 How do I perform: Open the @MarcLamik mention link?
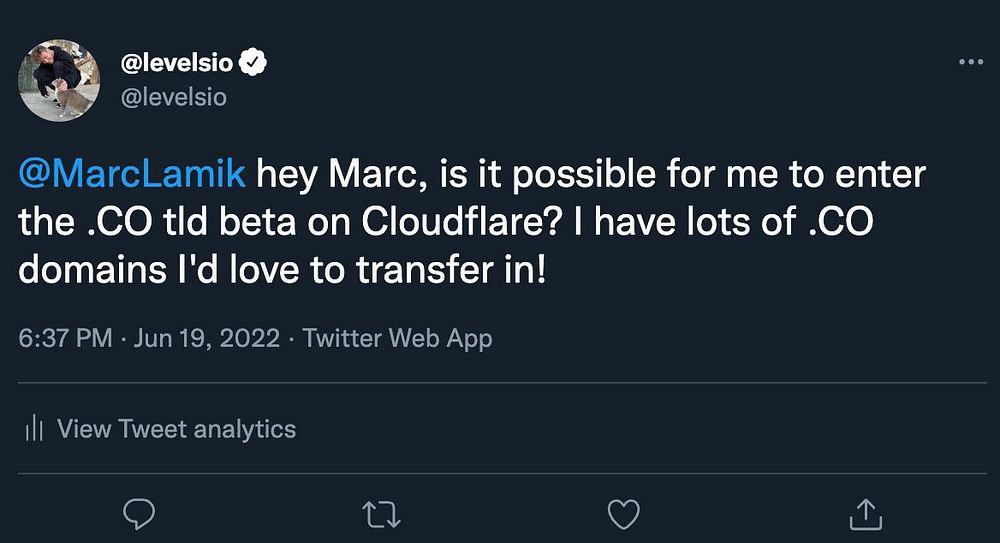(133, 175)
